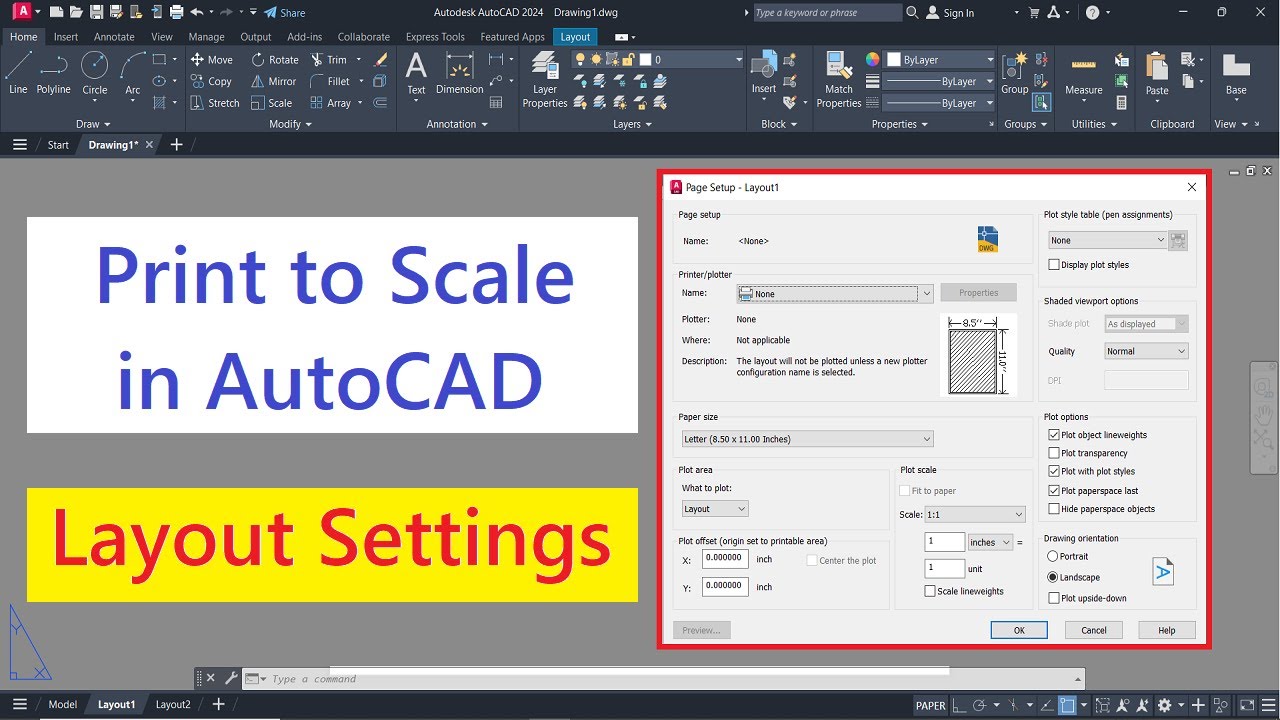Select the Polyline tool
The height and width of the screenshot is (720, 1280).
point(53,74)
